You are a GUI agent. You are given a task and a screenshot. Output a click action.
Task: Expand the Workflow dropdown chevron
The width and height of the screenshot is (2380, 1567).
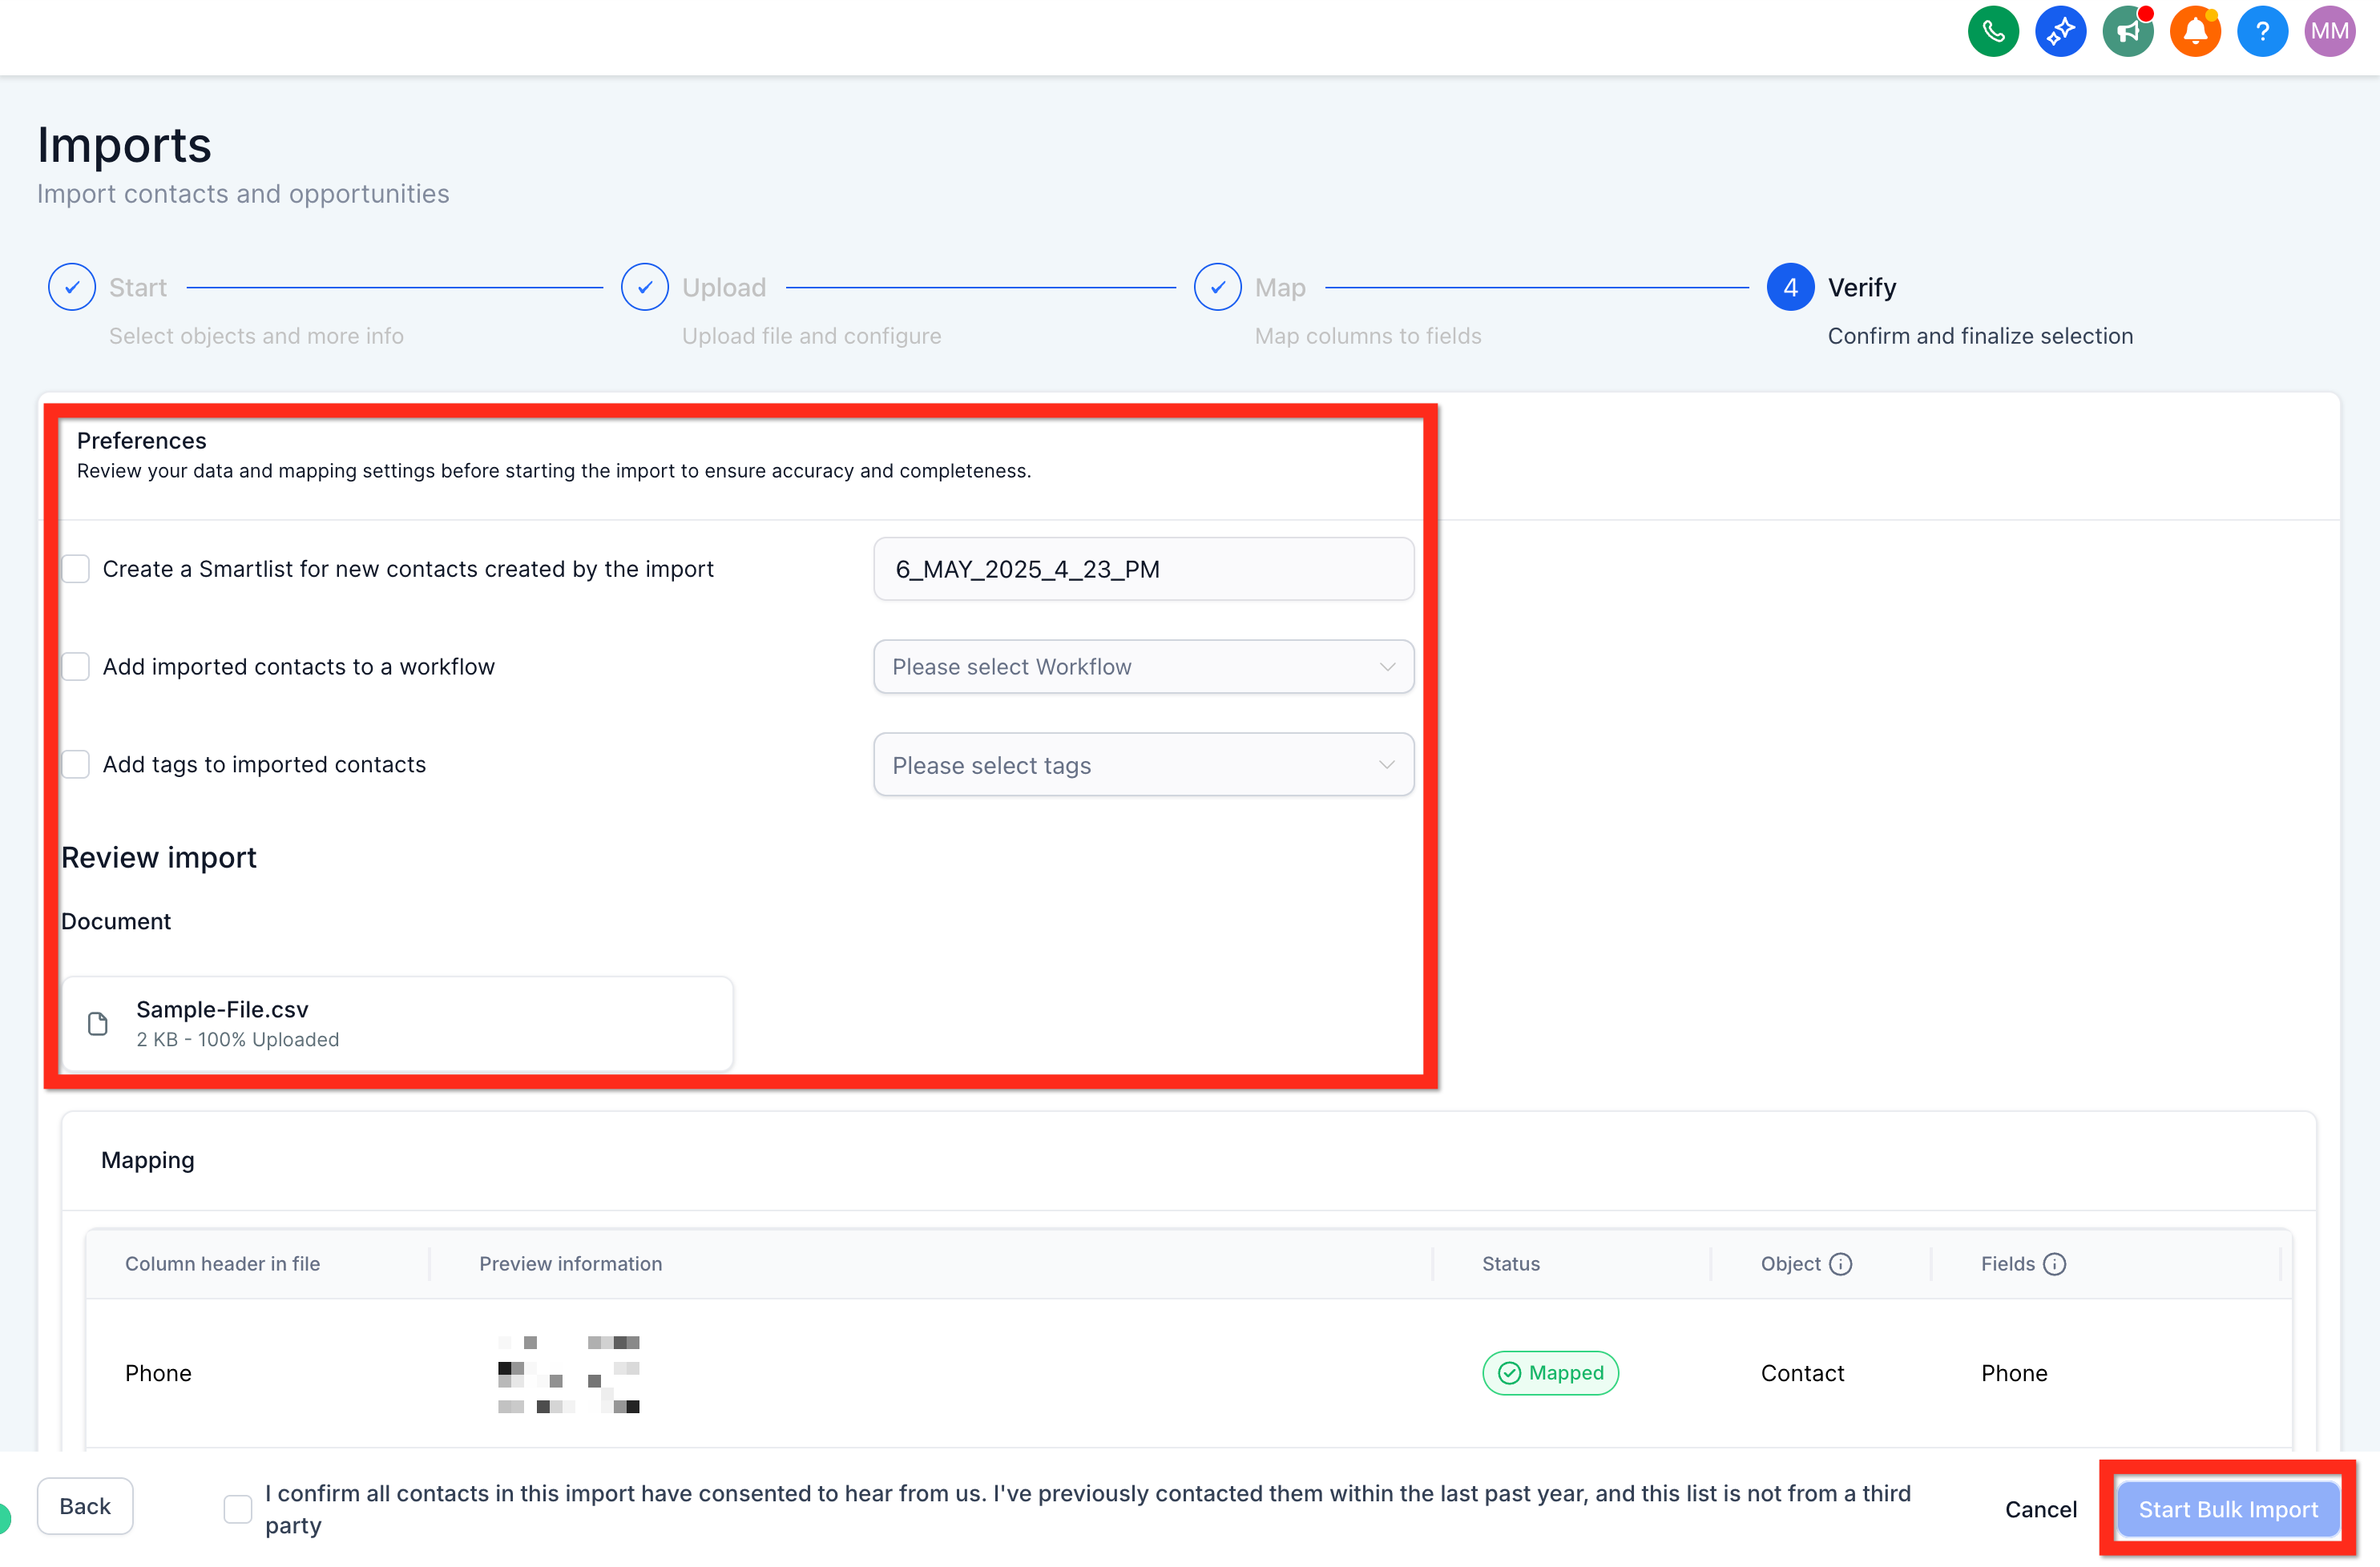[1387, 666]
